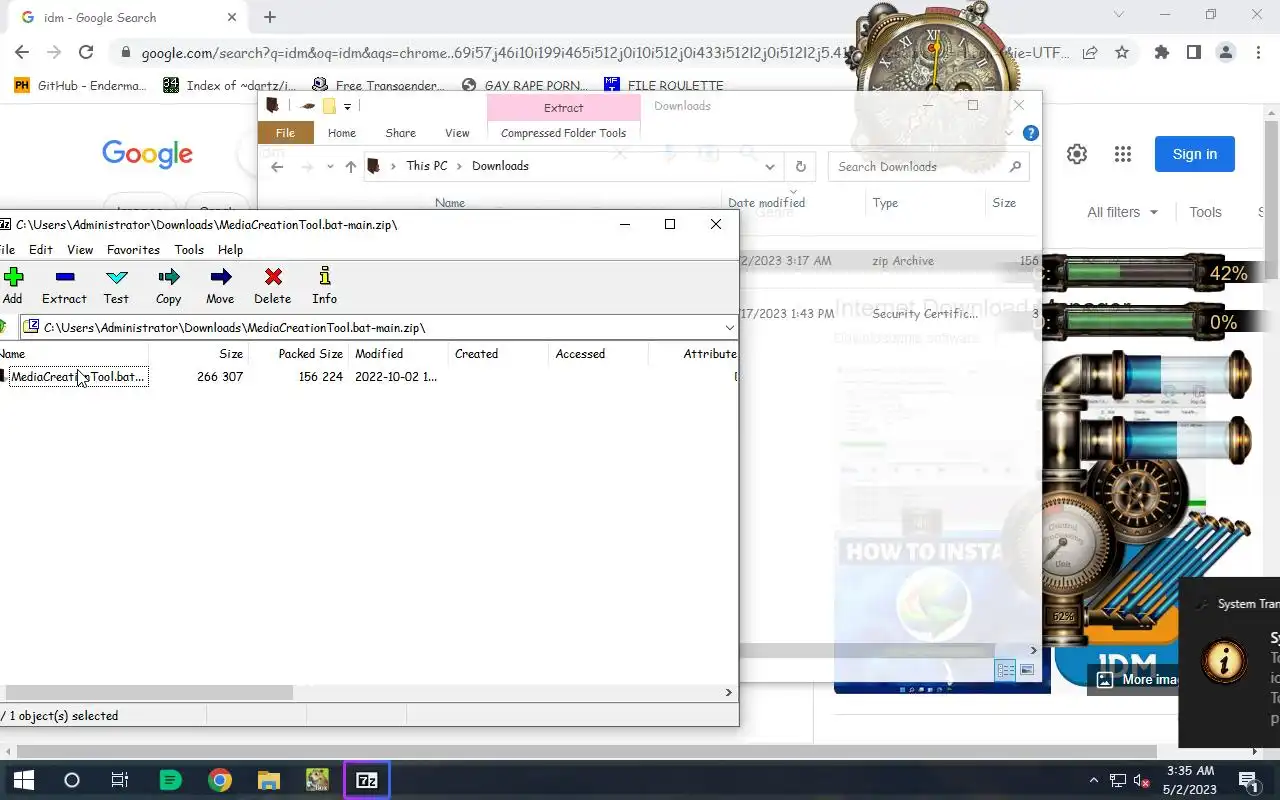The height and width of the screenshot is (800, 1280).
Task: Select the MediaCreationTool.bat file row in 7-Zip
Action: coord(78,377)
